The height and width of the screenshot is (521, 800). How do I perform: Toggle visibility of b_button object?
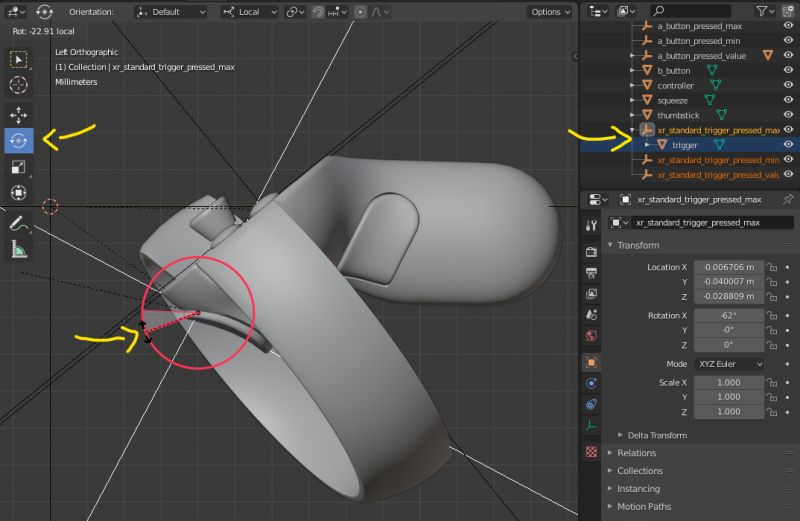[788, 70]
